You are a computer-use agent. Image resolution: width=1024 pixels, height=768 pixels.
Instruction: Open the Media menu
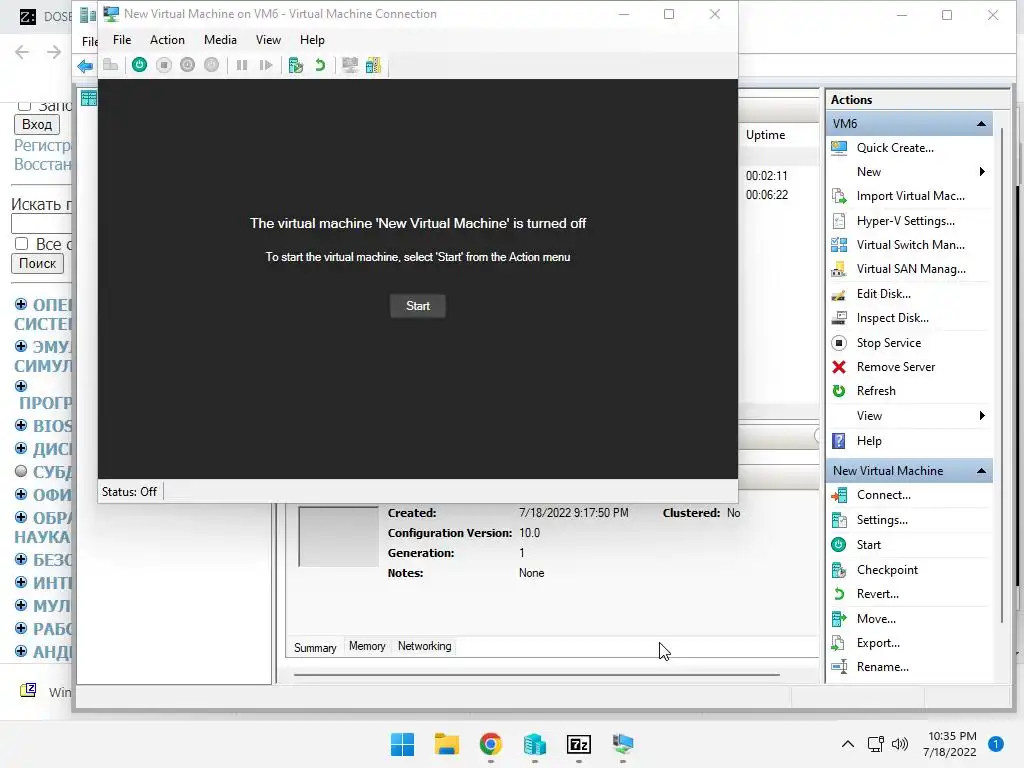(x=220, y=40)
